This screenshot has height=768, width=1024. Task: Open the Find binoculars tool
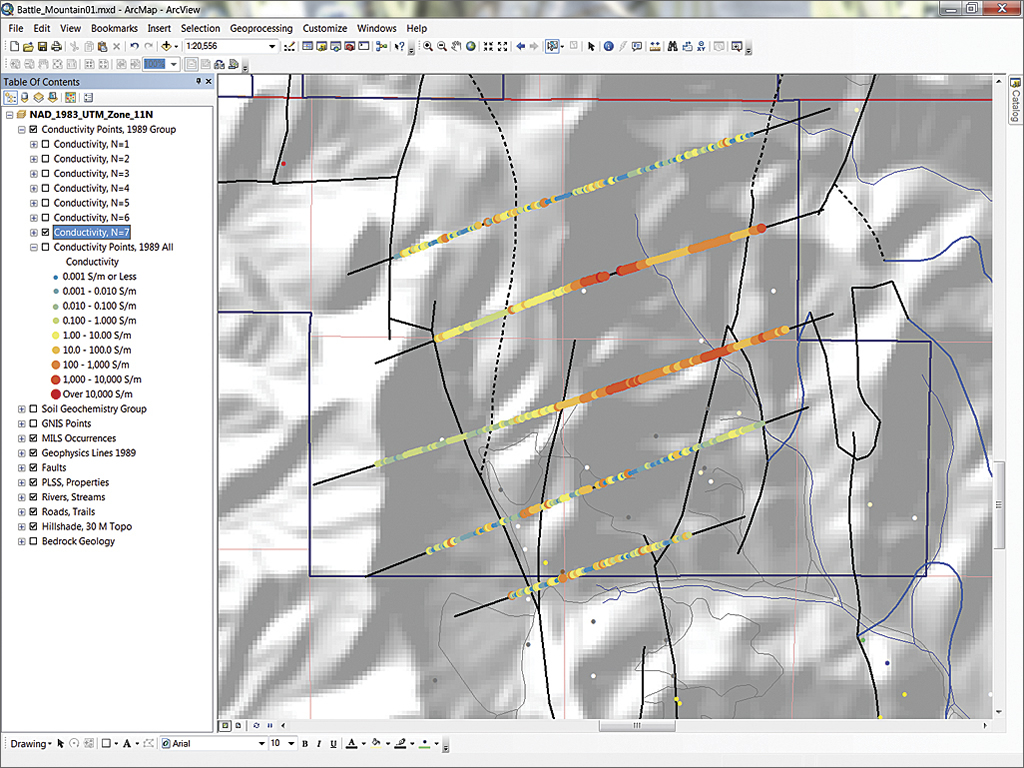pyautogui.click(x=672, y=46)
